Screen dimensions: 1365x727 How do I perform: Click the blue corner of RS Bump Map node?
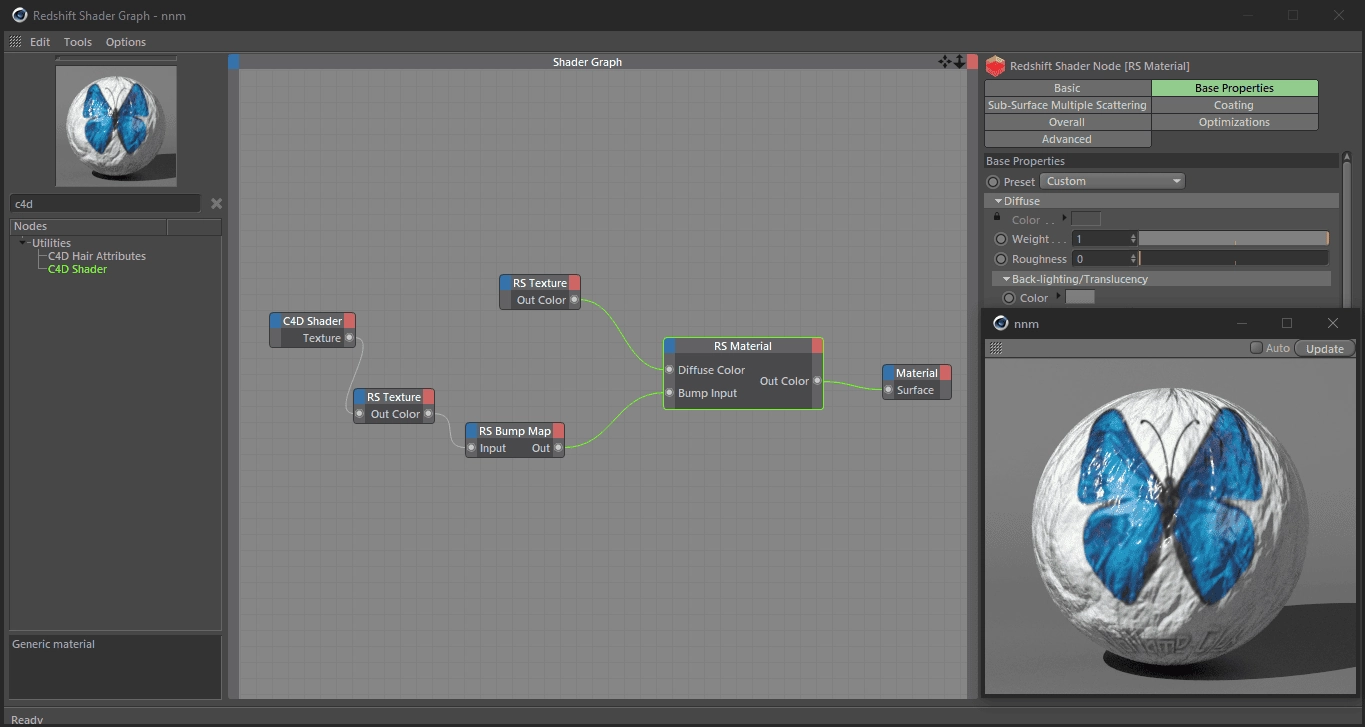point(471,430)
